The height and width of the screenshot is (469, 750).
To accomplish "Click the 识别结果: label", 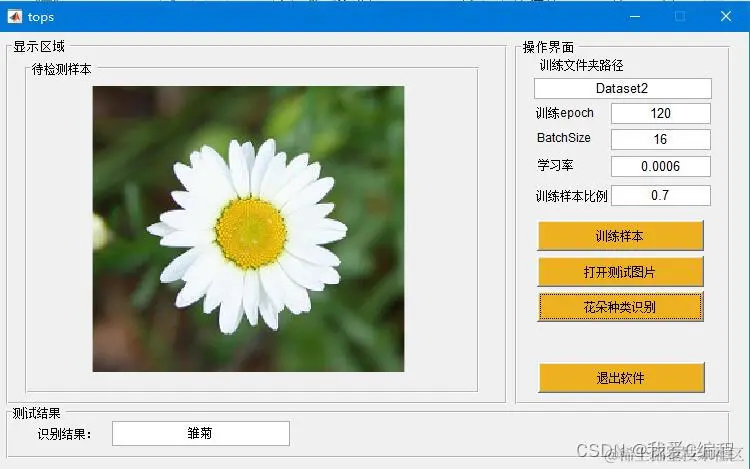I will [x=65, y=434].
